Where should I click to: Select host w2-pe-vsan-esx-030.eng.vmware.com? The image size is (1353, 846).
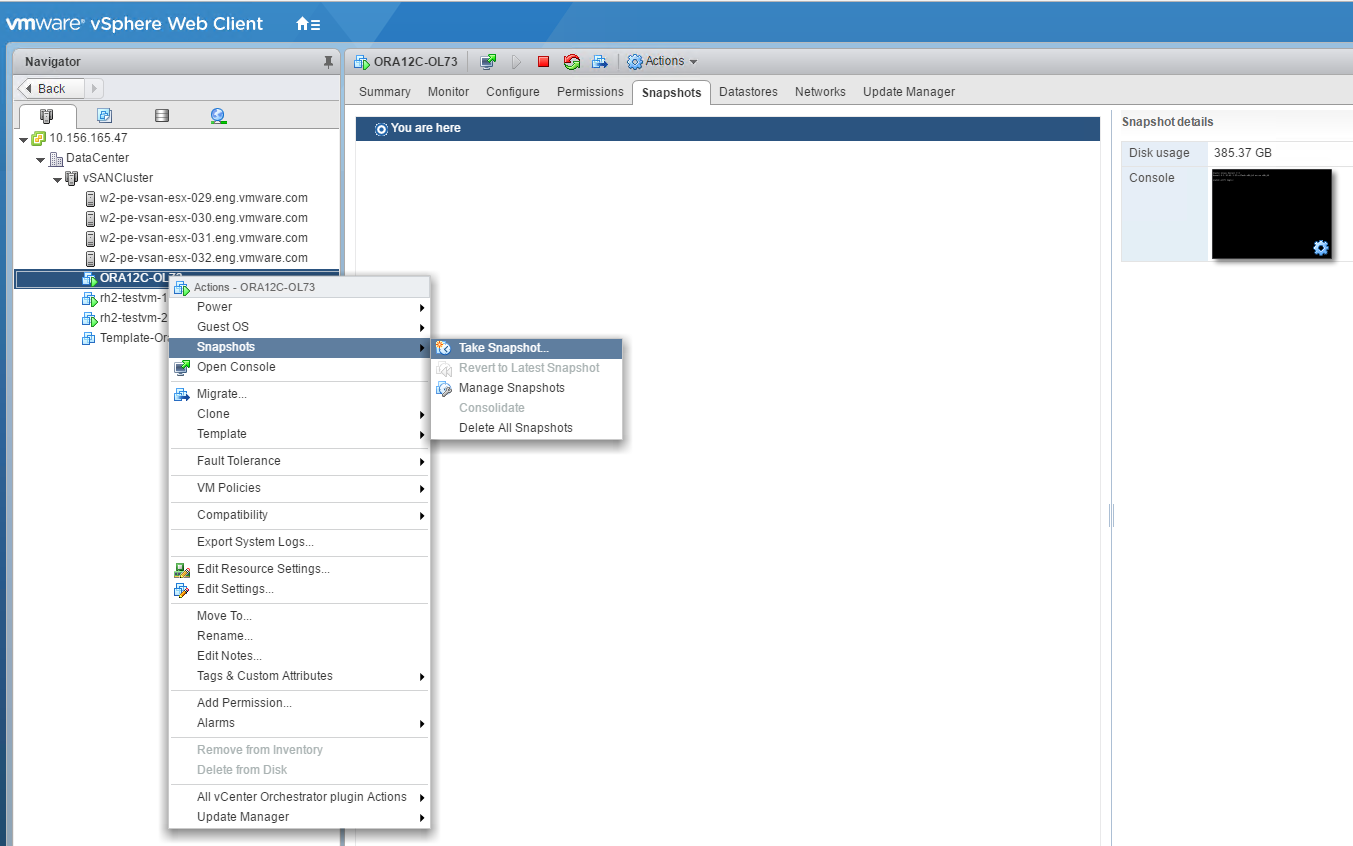pos(204,218)
